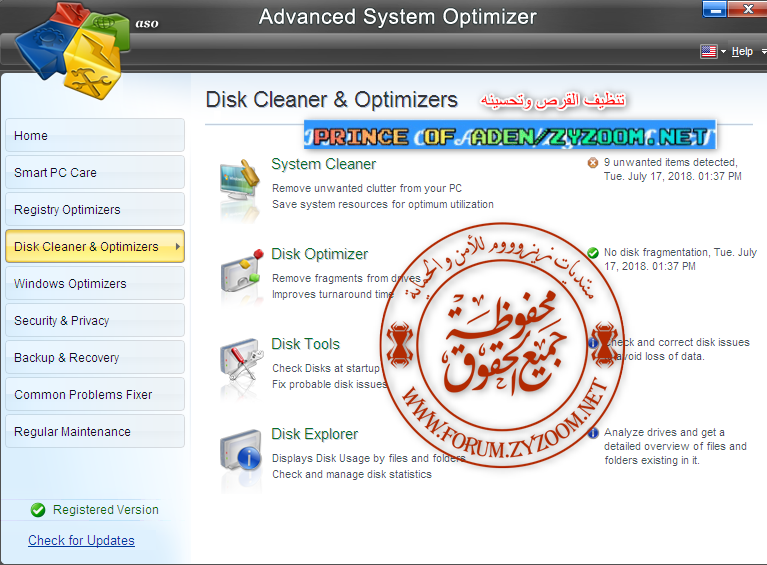Open Regular Maintenance section

(95, 431)
